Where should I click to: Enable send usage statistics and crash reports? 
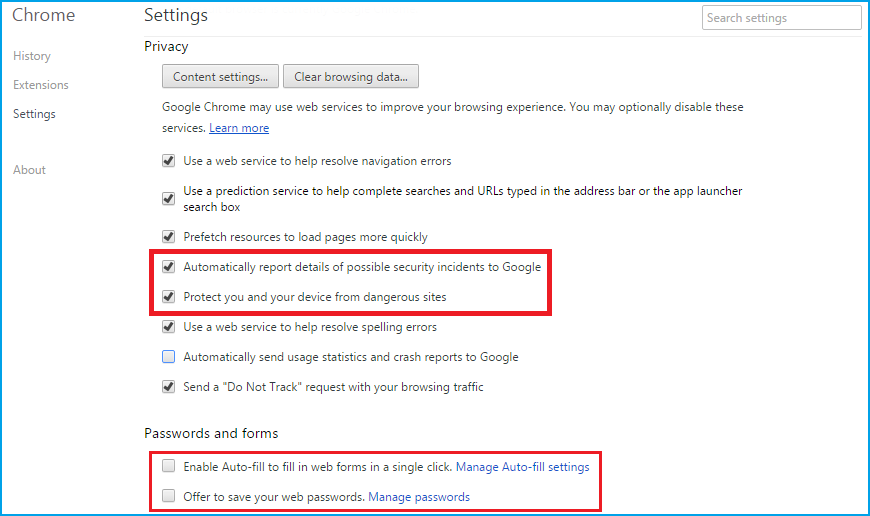click(169, 357)
